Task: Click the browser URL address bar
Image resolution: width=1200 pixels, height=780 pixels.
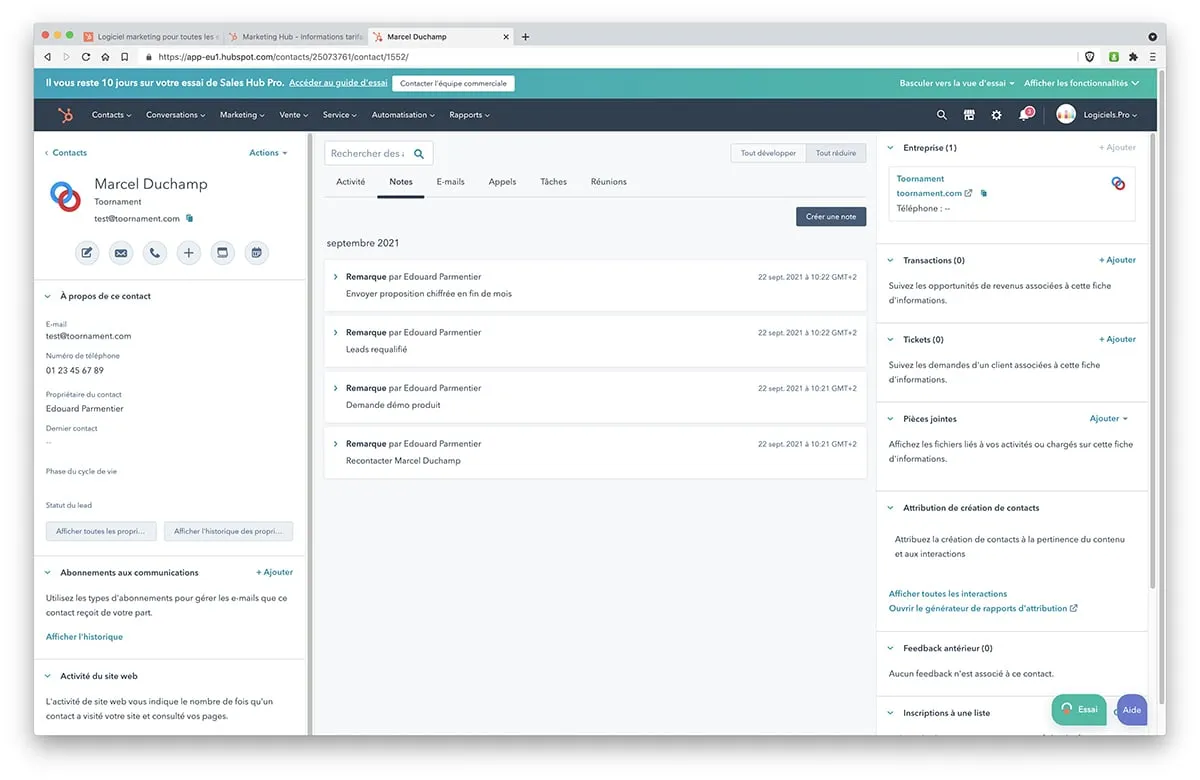Action: (610, 57)
